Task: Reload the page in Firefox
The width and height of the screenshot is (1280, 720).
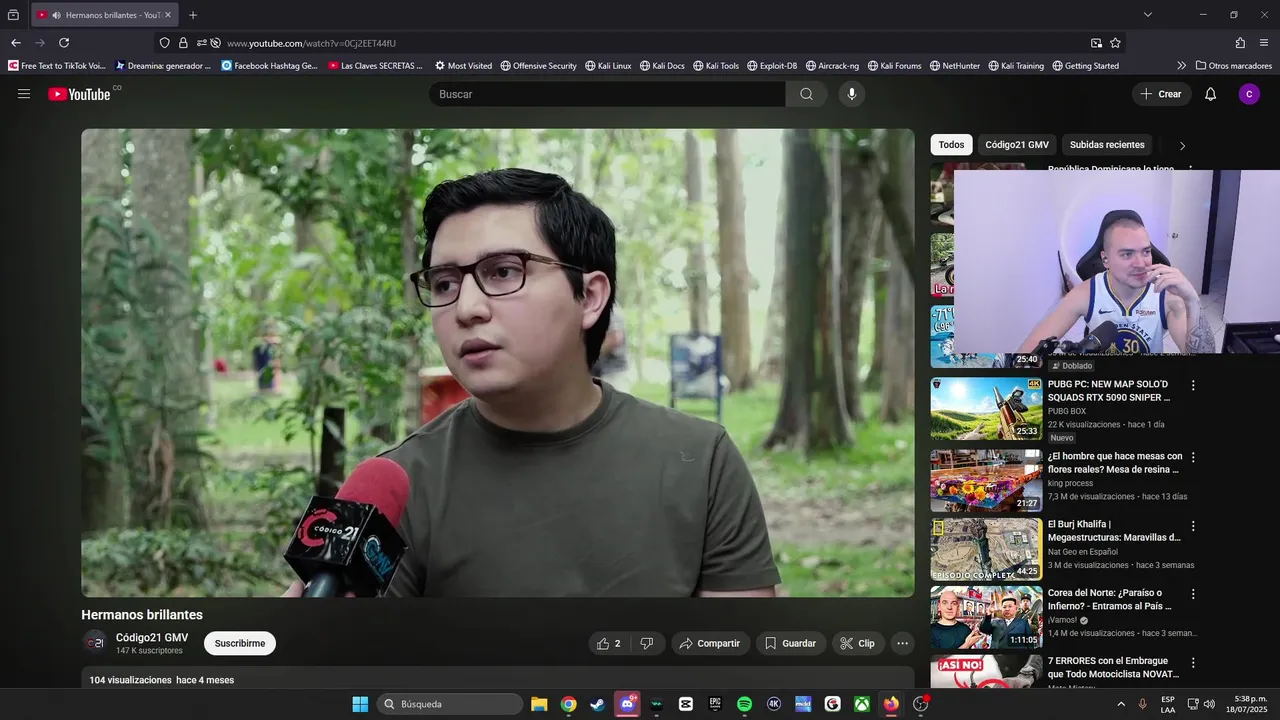Action: tap(64, 43)
